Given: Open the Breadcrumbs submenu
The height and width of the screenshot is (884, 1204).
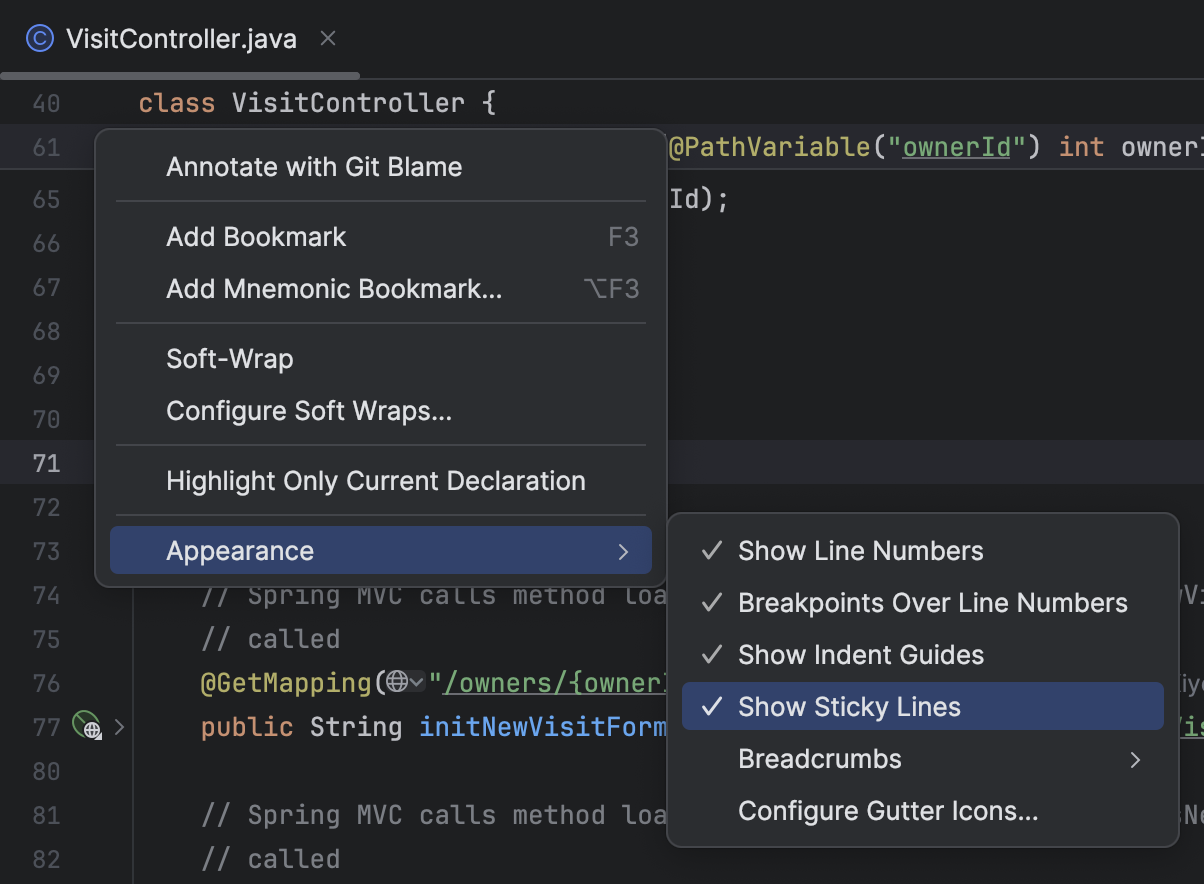Looking at the screenshot, I should 819,758.
